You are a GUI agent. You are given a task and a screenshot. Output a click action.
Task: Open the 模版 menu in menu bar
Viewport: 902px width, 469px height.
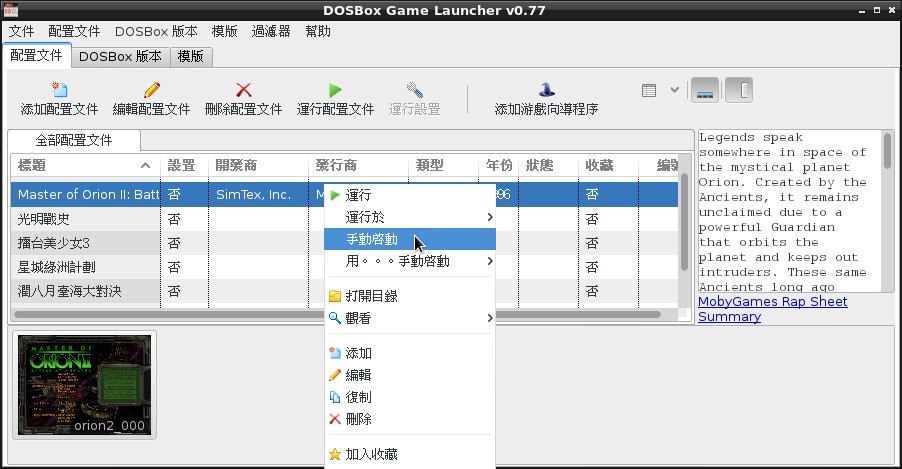(224, 31)
